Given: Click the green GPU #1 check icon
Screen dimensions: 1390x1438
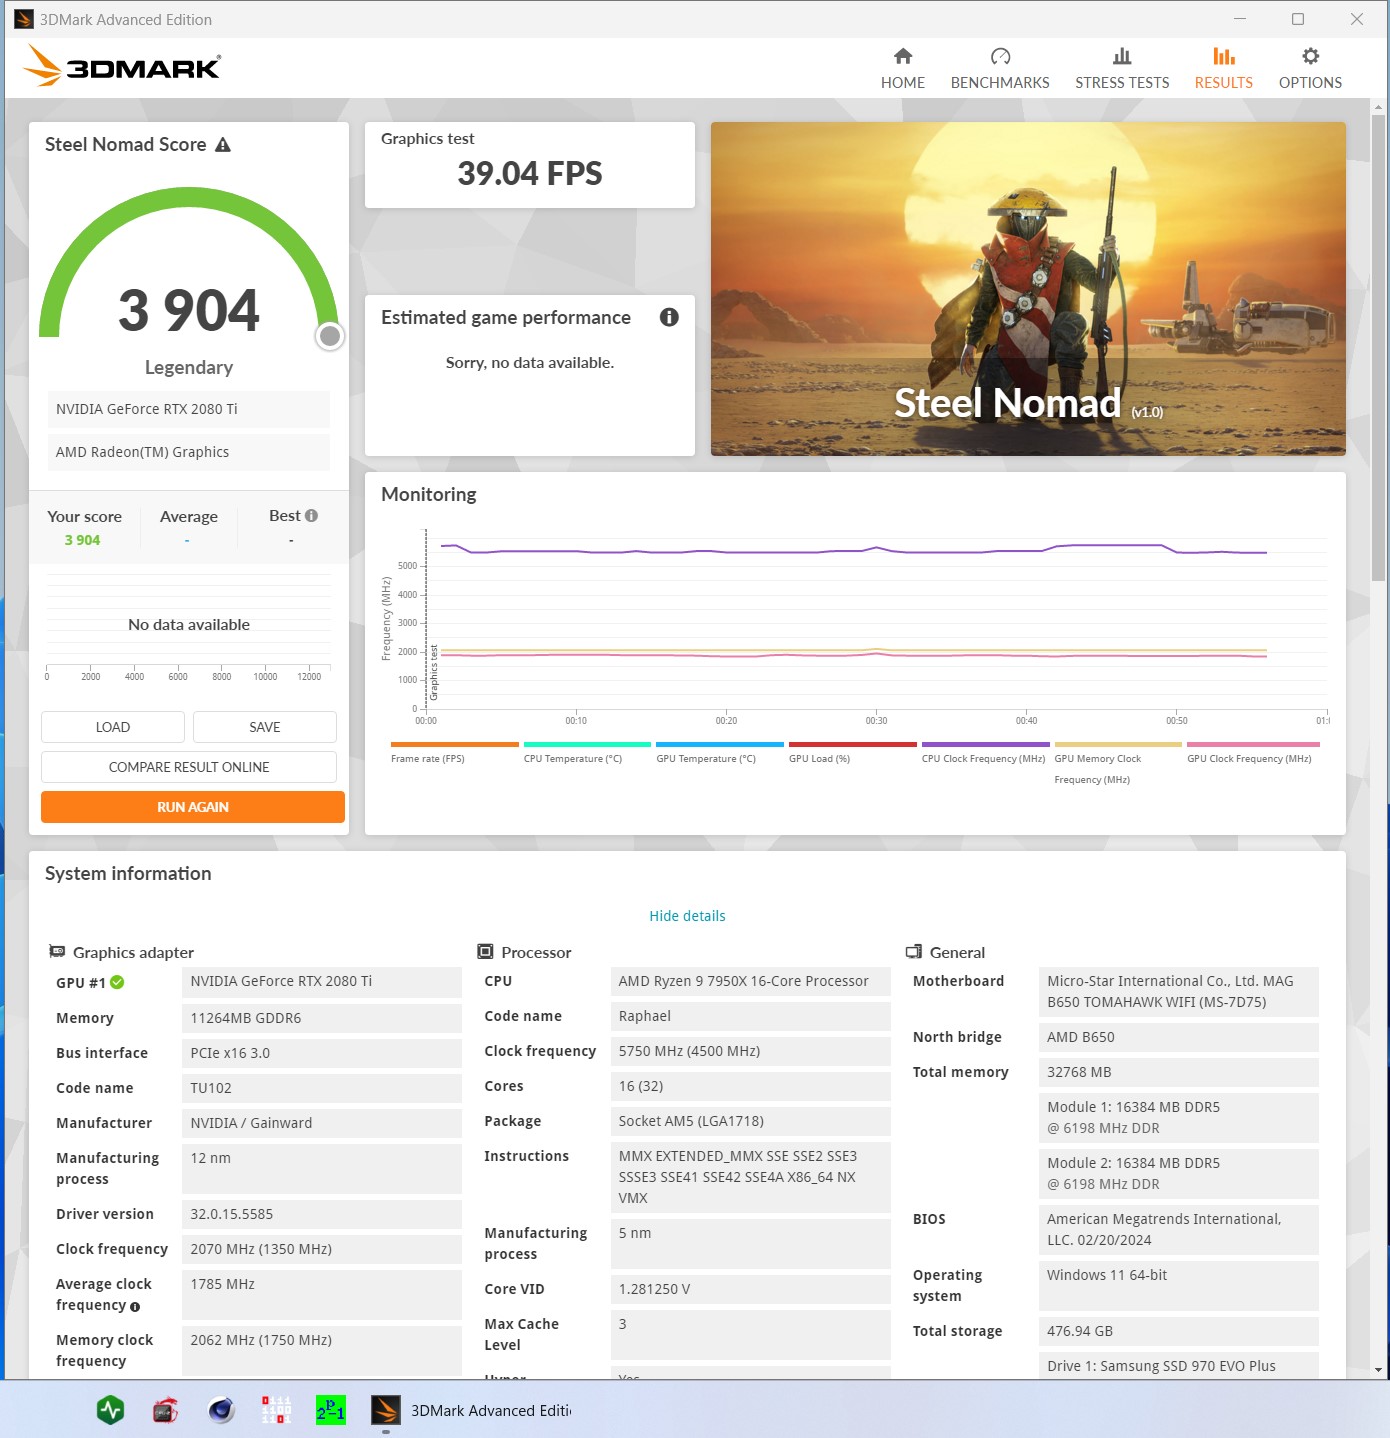Looking at the screenshot, I should click(117, 982).
